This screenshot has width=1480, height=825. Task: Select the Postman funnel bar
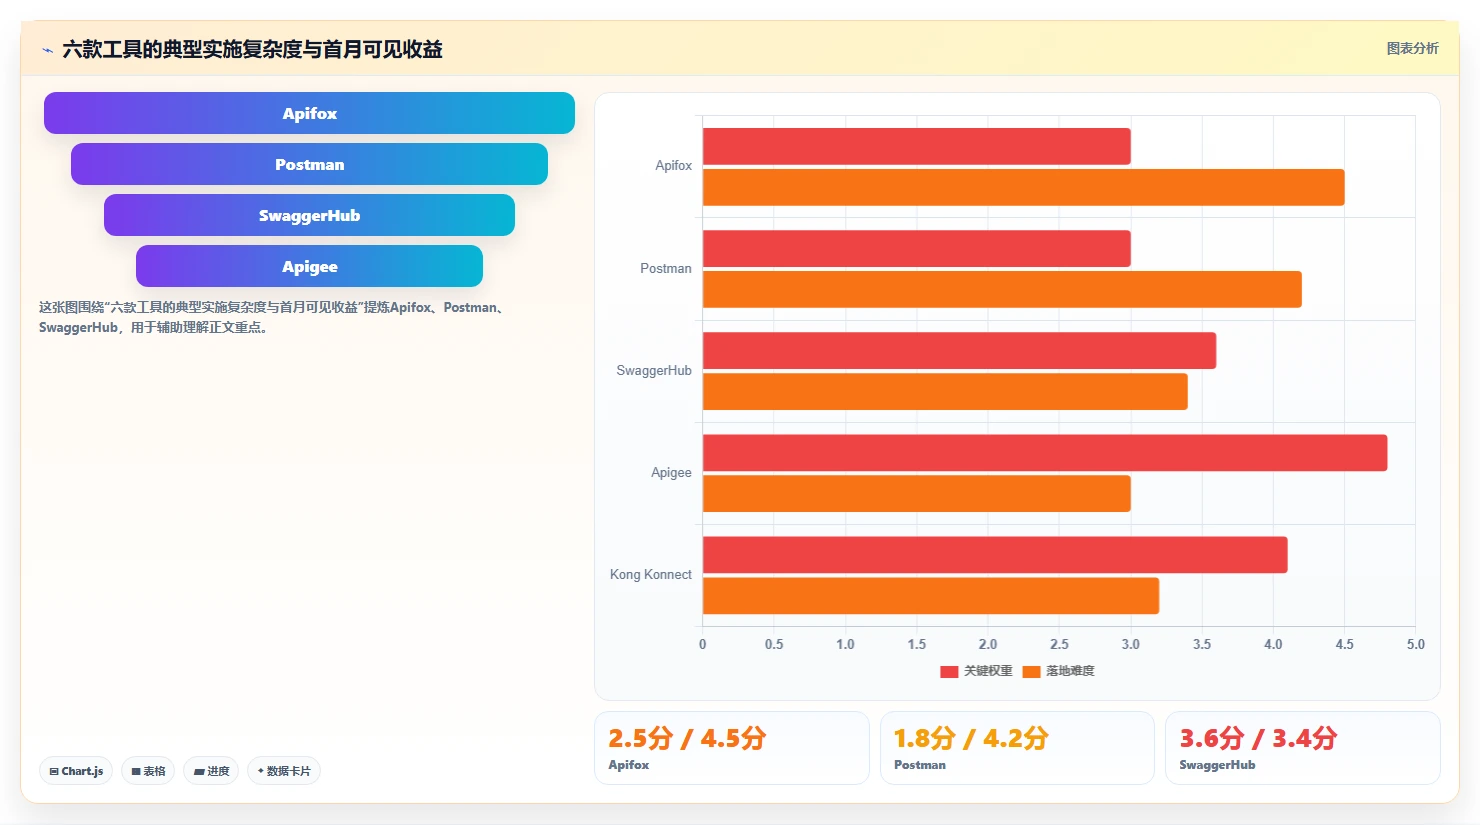pos(309,164)
